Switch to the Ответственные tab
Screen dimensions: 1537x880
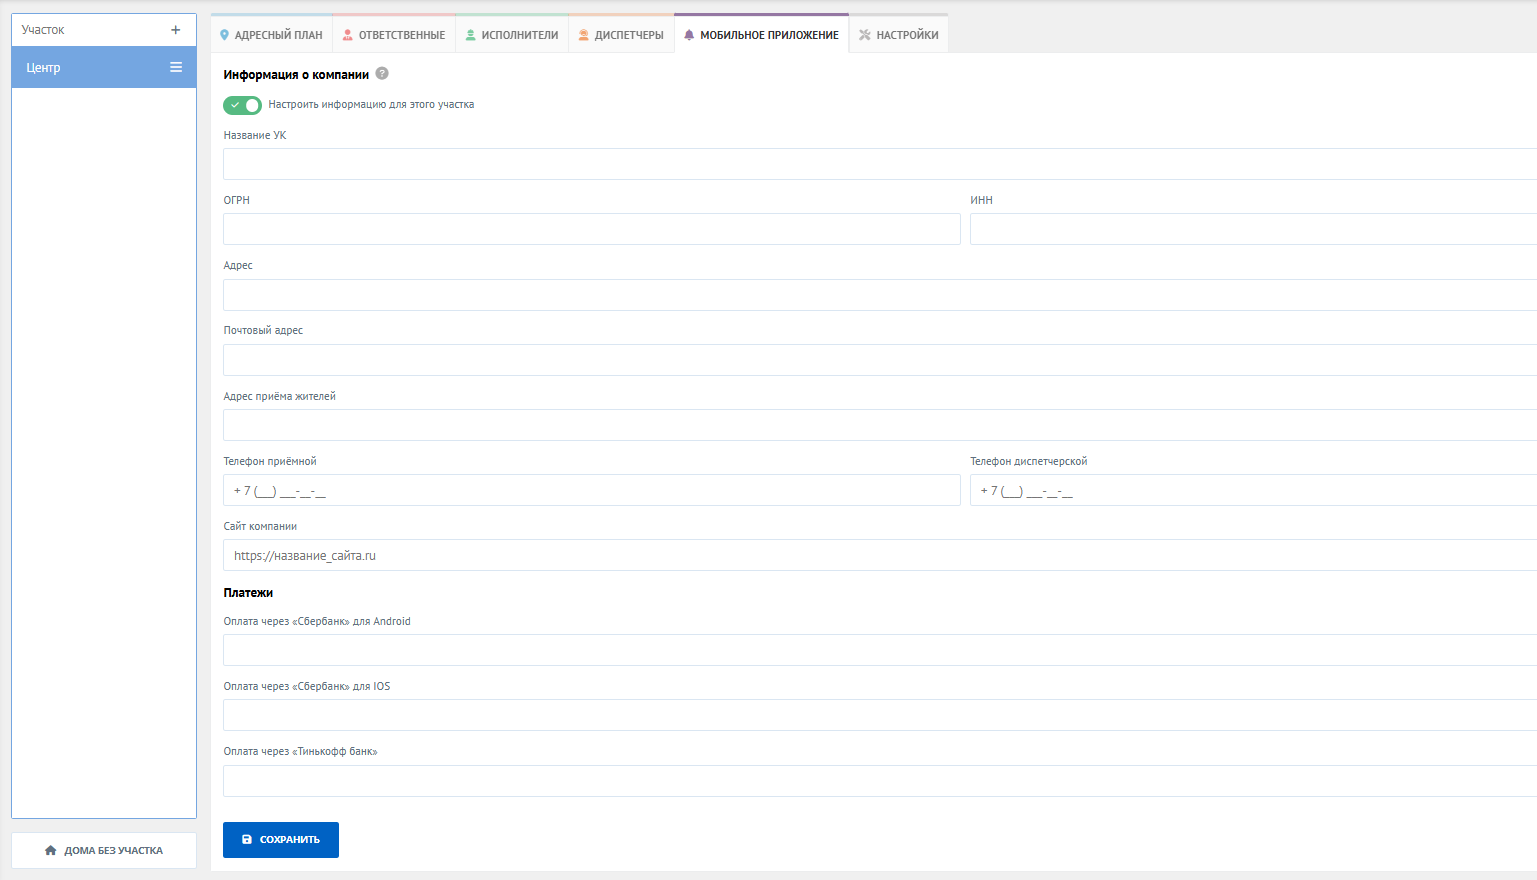(394, 35)
